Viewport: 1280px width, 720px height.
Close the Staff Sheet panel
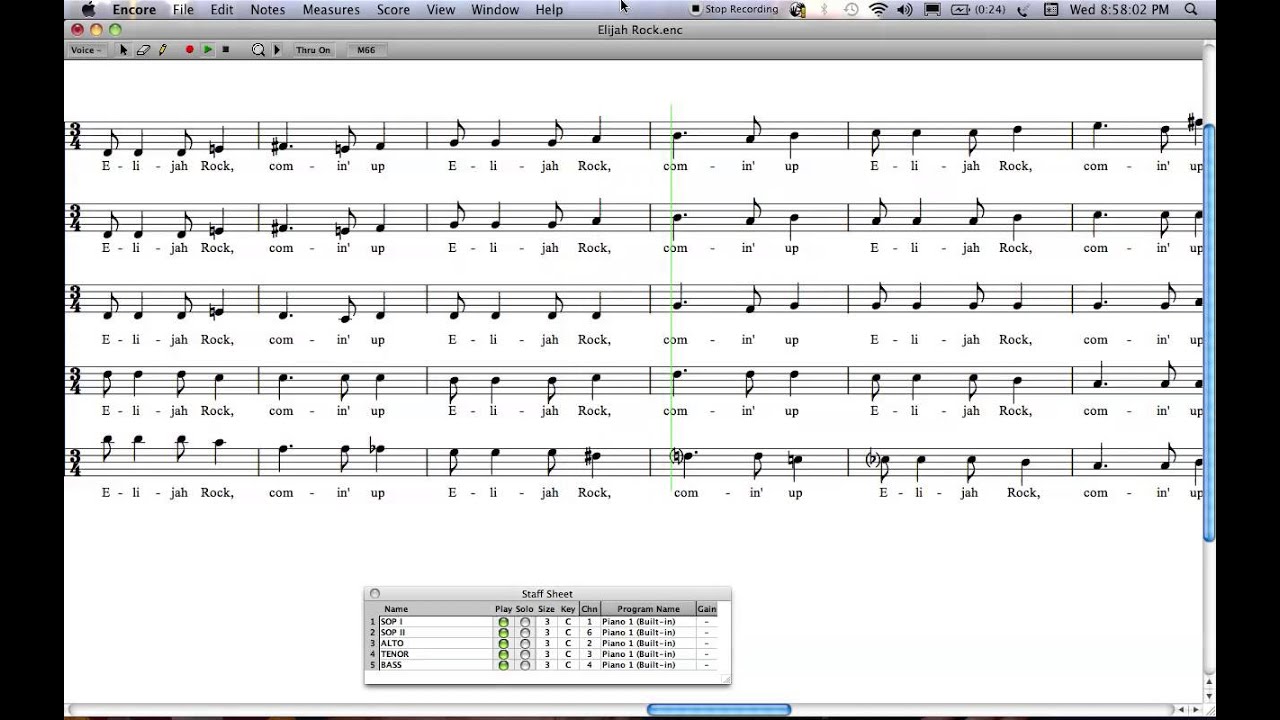click(x=375, y=594)
